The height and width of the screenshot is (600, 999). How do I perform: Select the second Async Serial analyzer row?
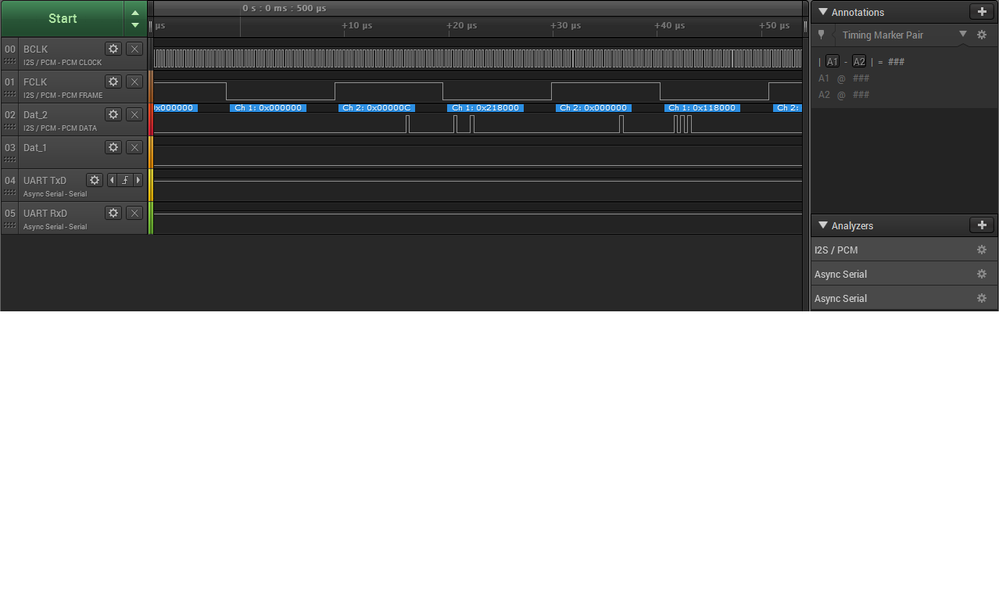point(904,298)
